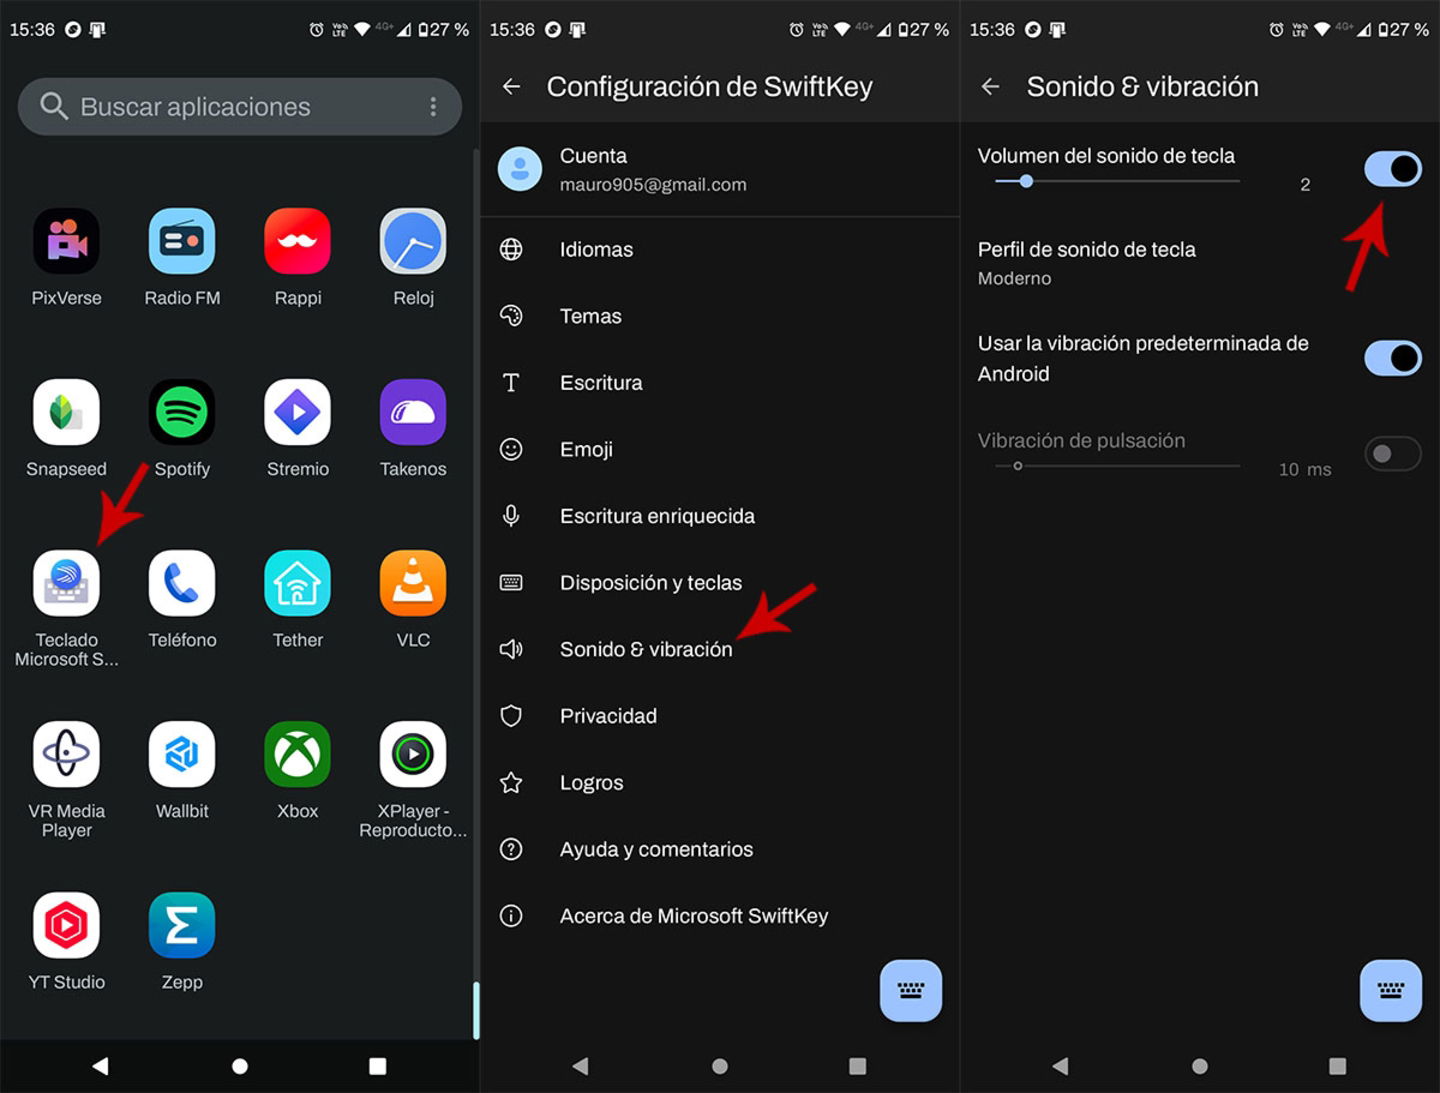Open the Wallbit app
The height and width of the screenshot is (1093, 1440).
point(182,754)
